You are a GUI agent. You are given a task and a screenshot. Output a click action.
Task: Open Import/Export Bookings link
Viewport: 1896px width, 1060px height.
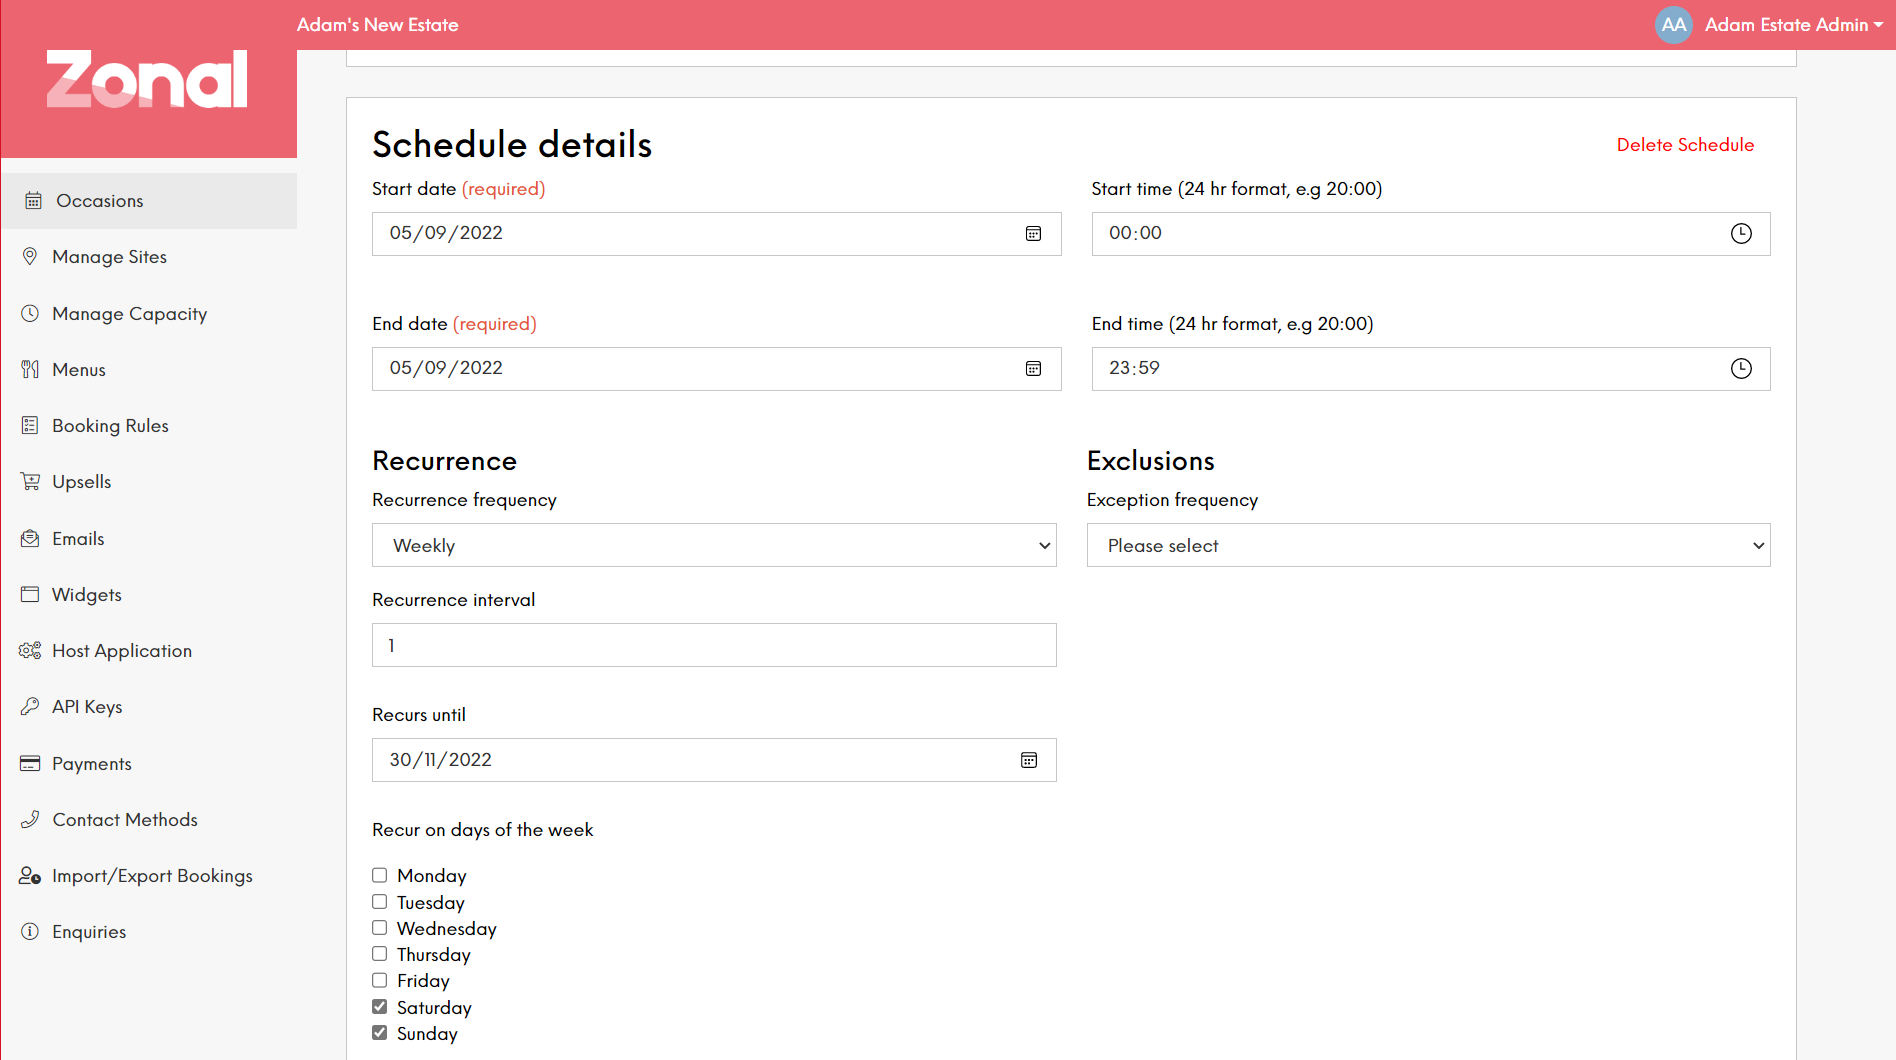(x=152, y=876)
